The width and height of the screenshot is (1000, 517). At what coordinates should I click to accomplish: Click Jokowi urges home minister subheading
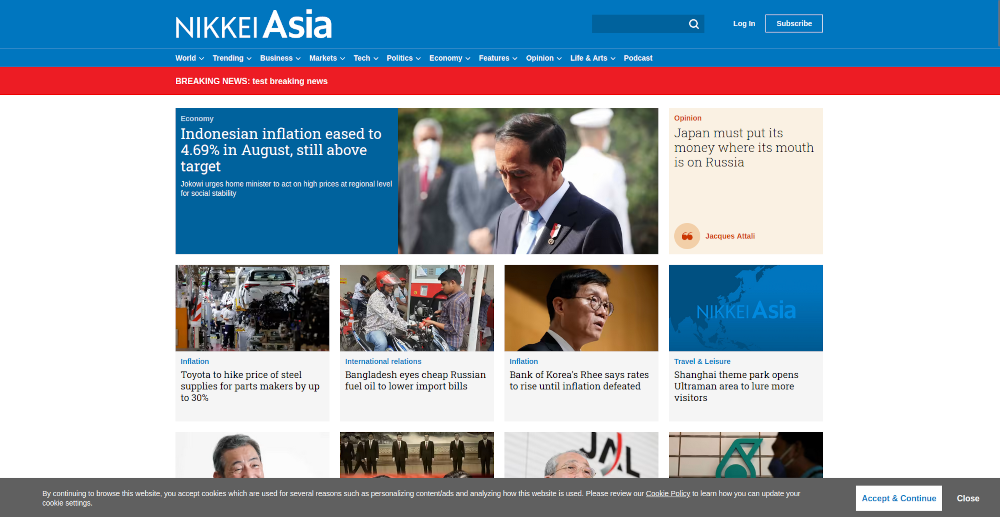pos(286,188)
